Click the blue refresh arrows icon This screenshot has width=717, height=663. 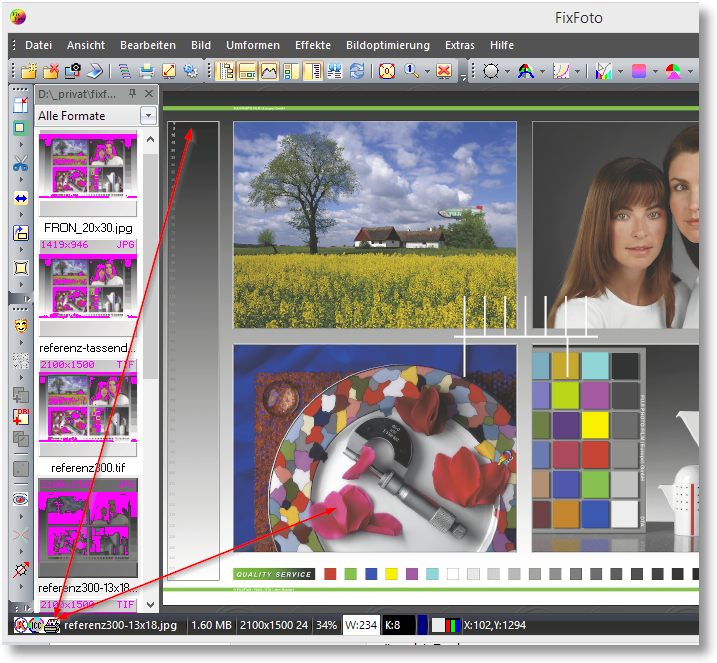pyautogui.click(x=357, y=71)
